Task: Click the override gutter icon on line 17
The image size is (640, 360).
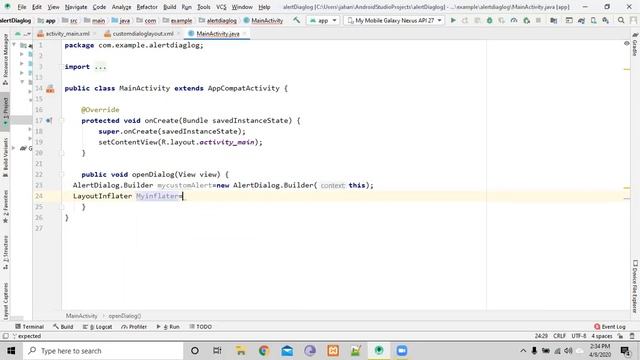Action: coord(49,120)
